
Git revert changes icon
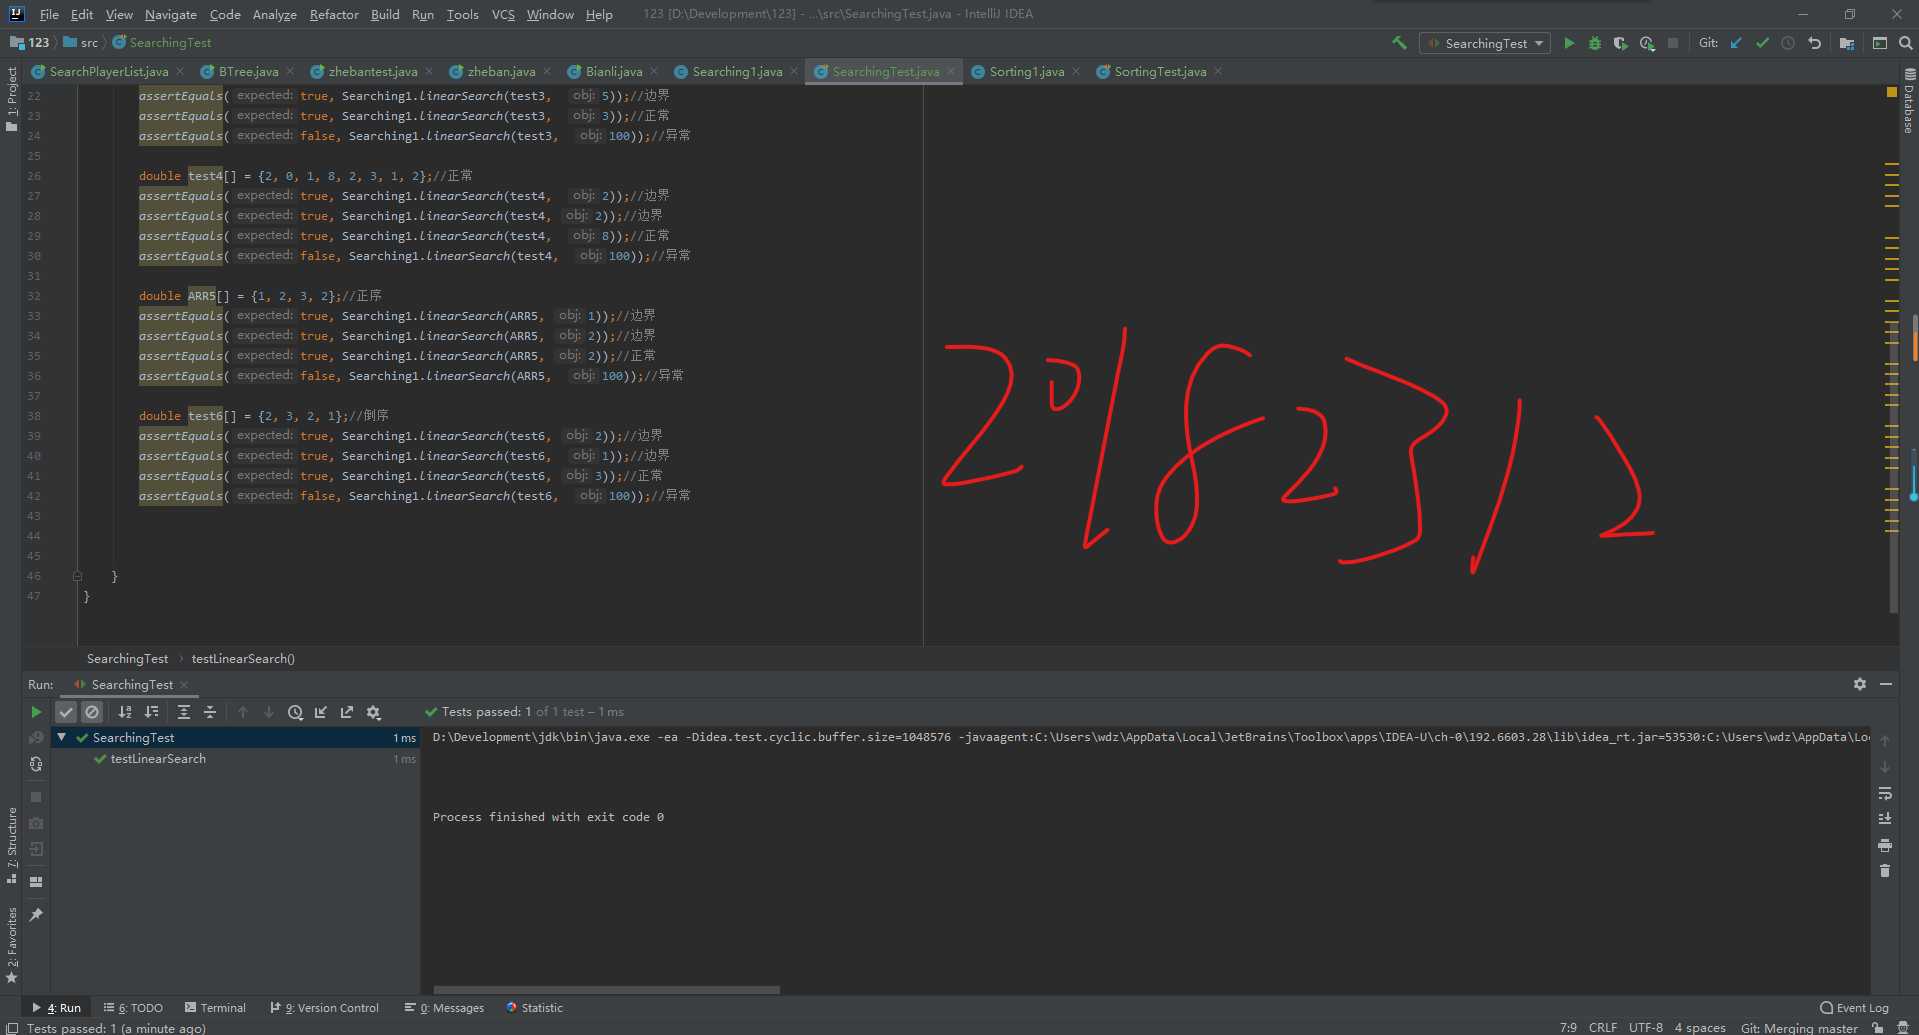[1814, 43]
